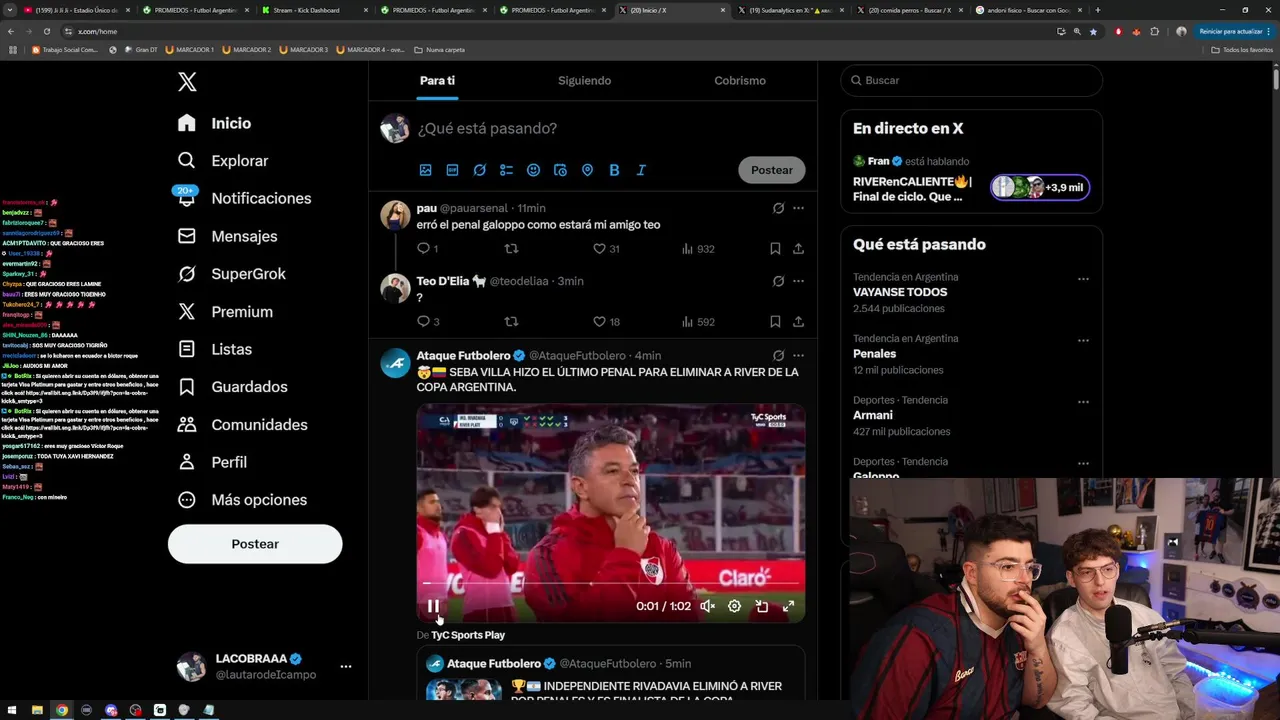Open Mensajes in sidebar
The height and width of the screenshot is (720, 1280).
(x=227, y=236)
